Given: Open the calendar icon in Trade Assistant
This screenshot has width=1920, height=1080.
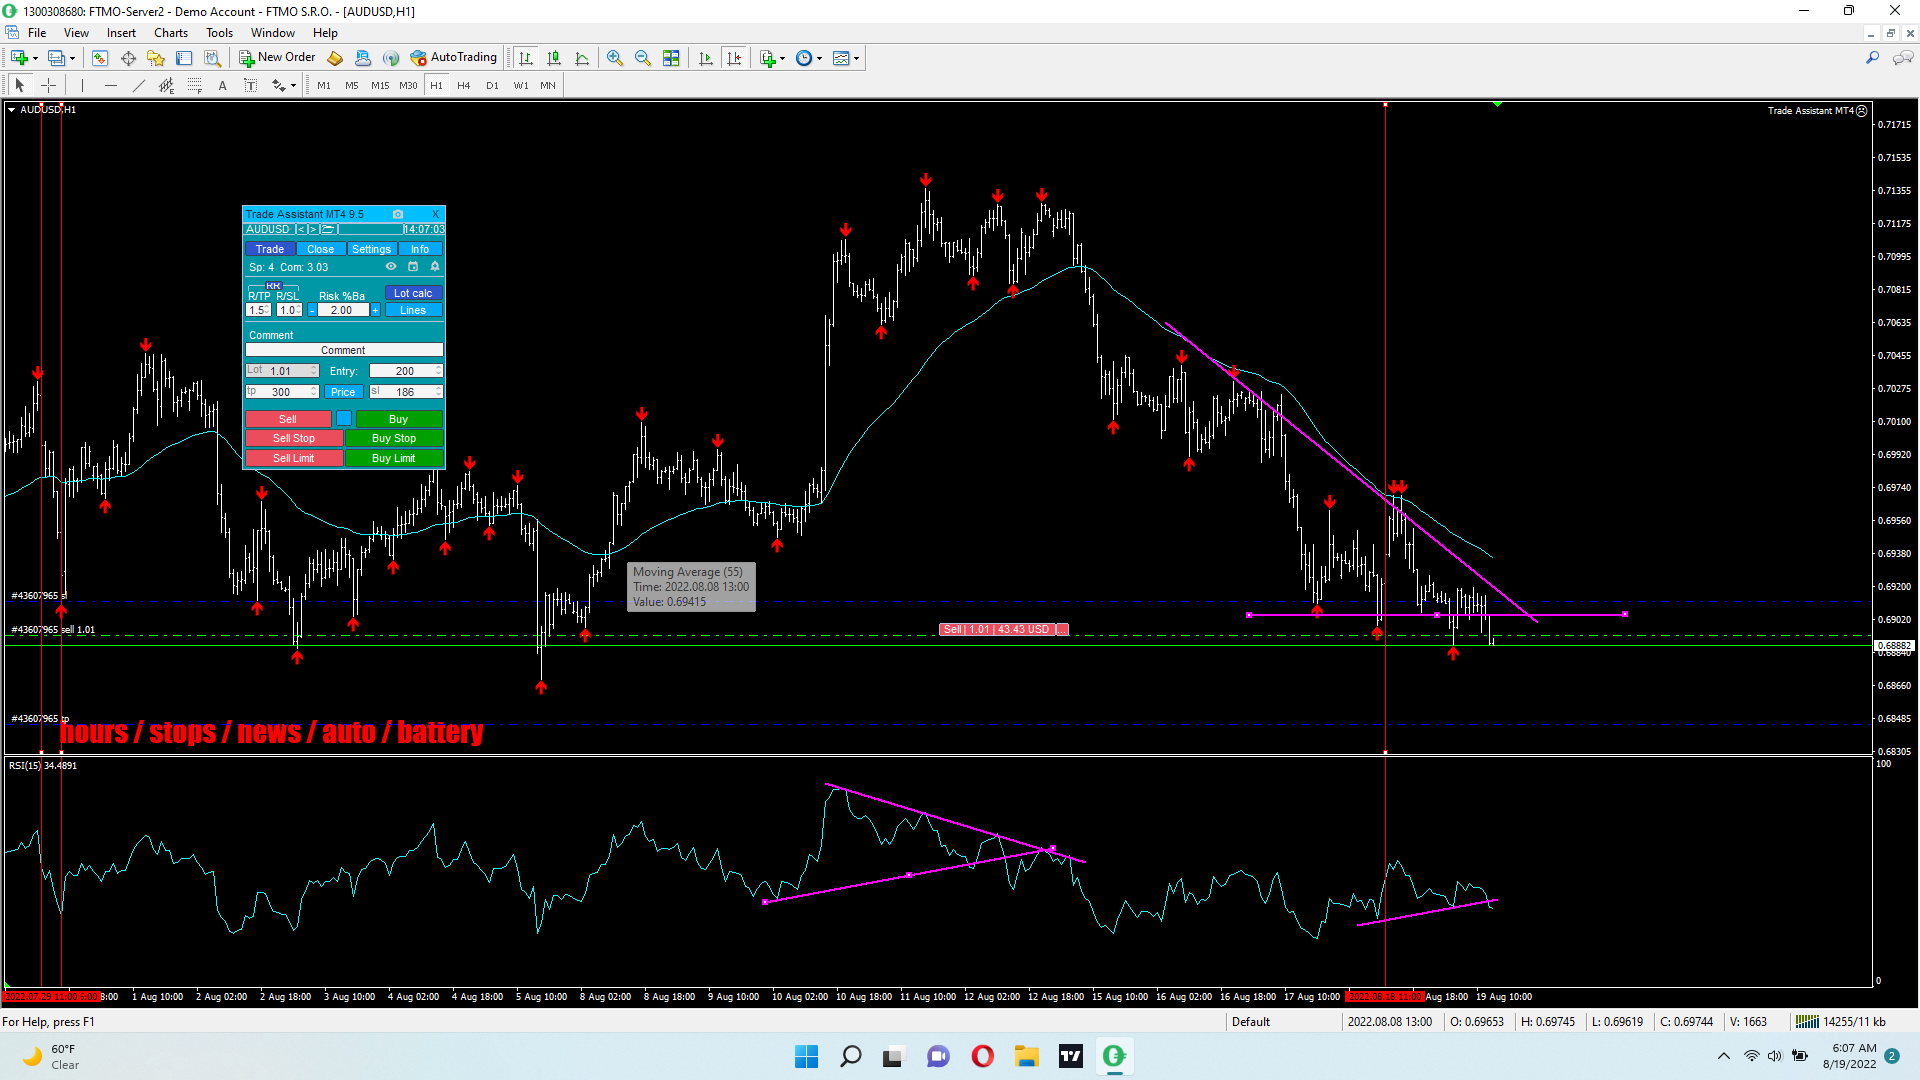Looking at the screenshot, I should [413, 267].
